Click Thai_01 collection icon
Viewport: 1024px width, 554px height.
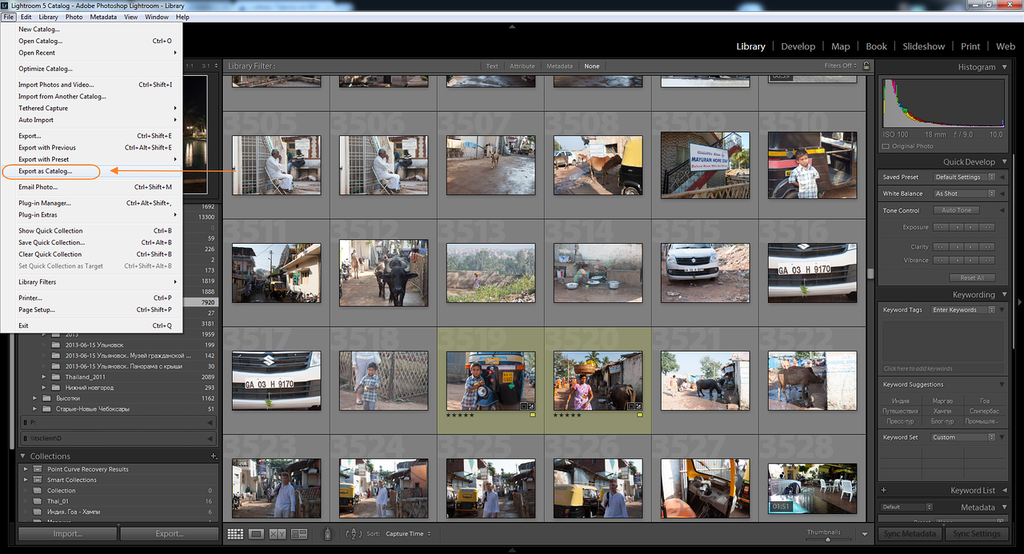38,501
